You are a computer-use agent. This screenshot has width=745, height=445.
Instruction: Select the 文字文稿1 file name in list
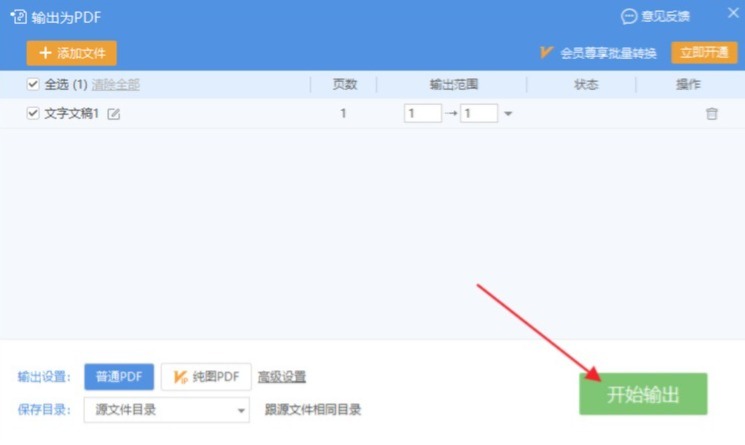click(x=72, y=114)
